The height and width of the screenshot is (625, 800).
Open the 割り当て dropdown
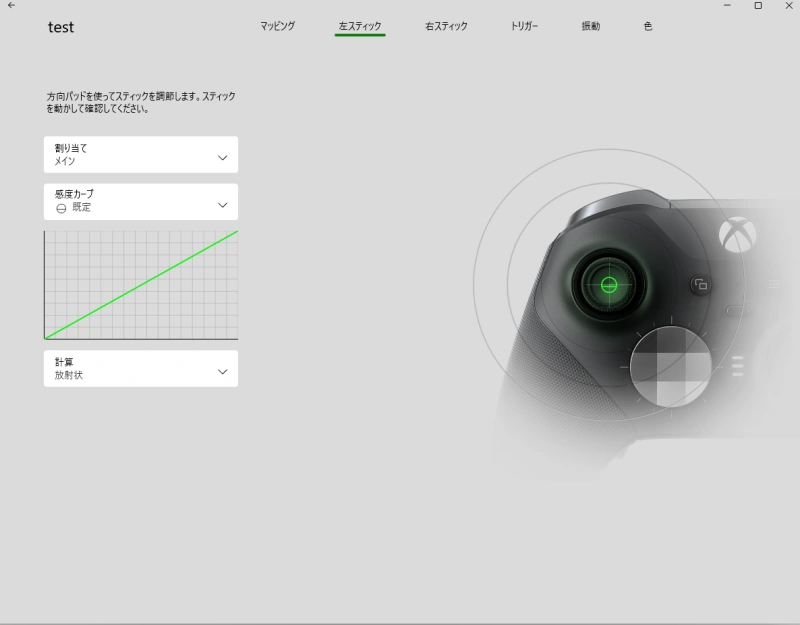point(141,155)
